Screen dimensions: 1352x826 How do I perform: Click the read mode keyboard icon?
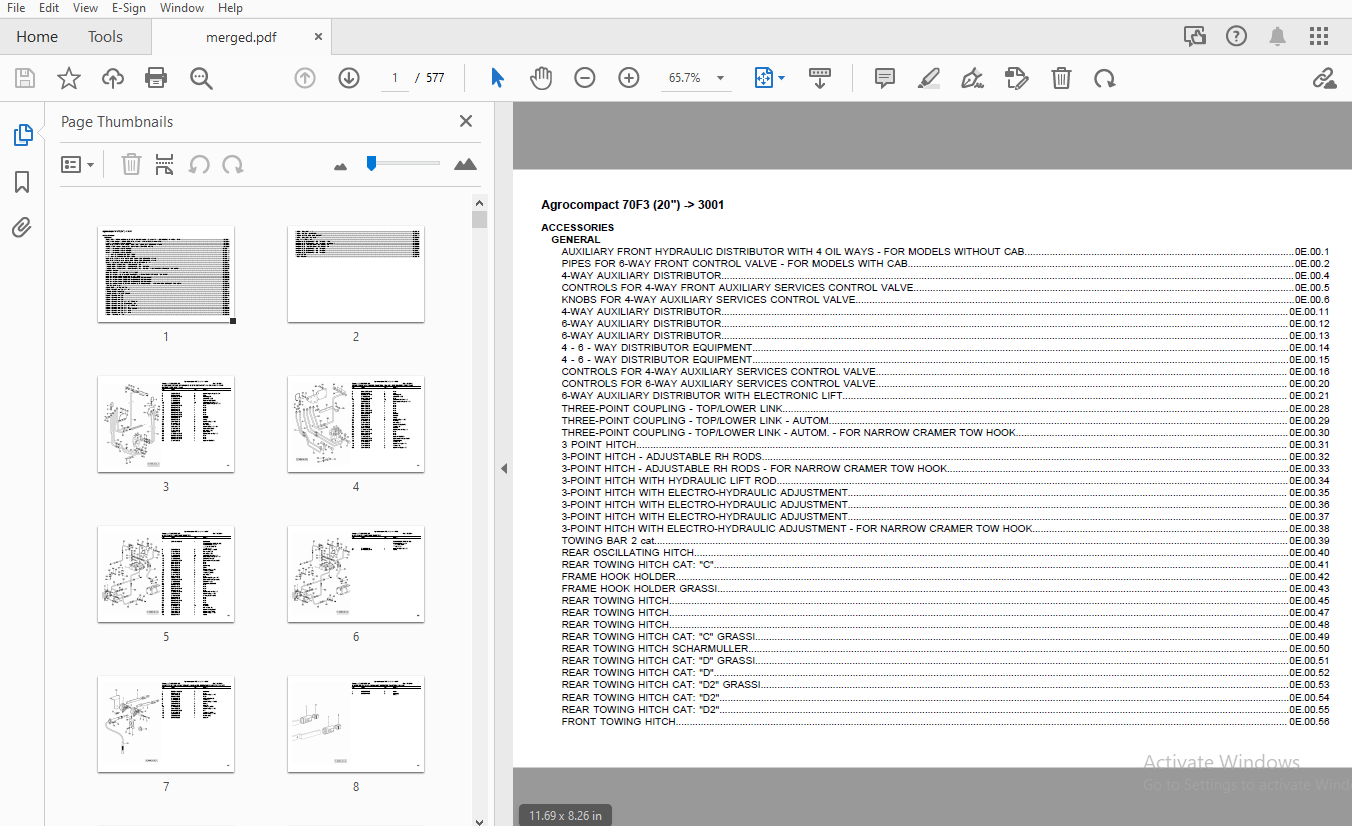(x=820, y=78)
